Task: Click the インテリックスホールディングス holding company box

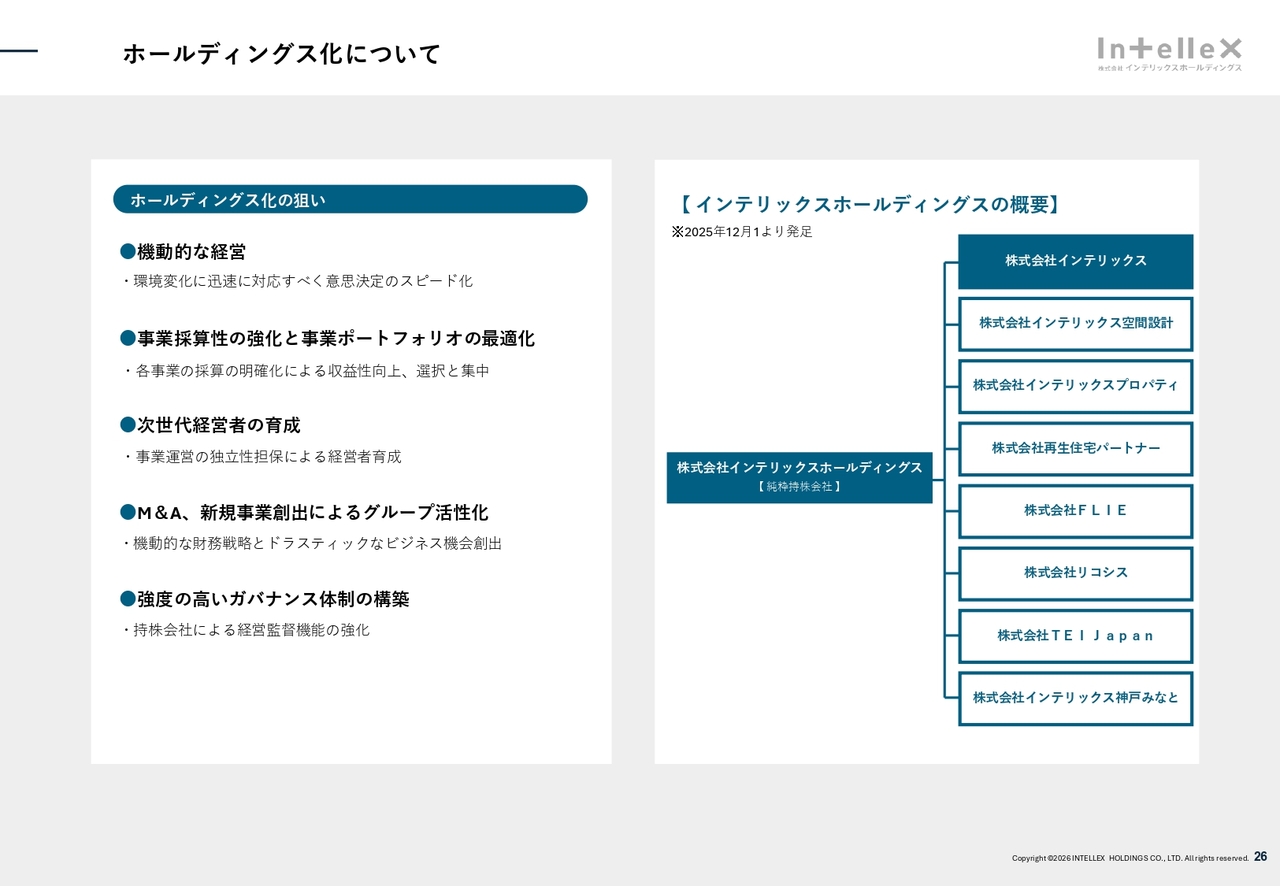Action: [x=799, y=477]
